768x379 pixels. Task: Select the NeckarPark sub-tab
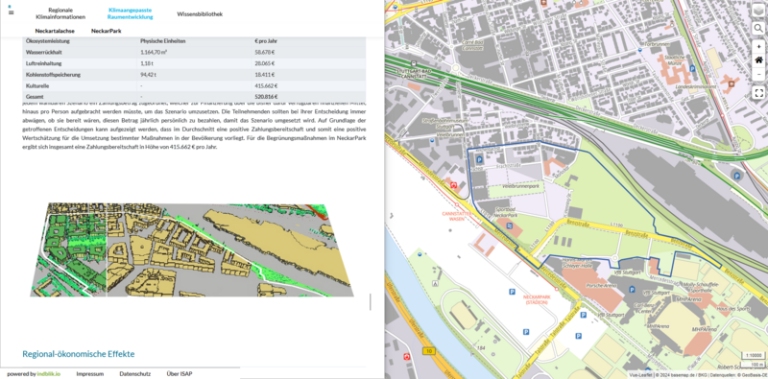click(x=106, y=31)
